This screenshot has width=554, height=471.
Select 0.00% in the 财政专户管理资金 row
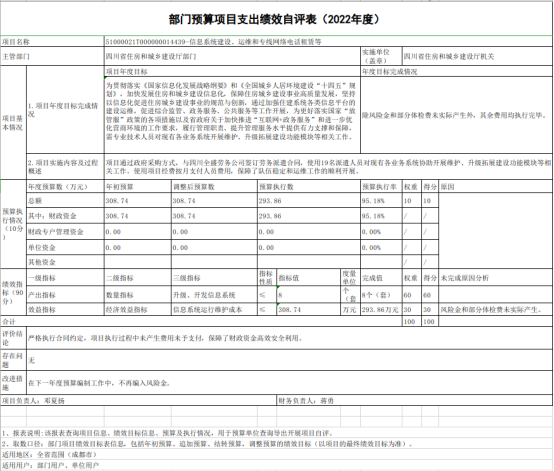(x=381, y=232)
